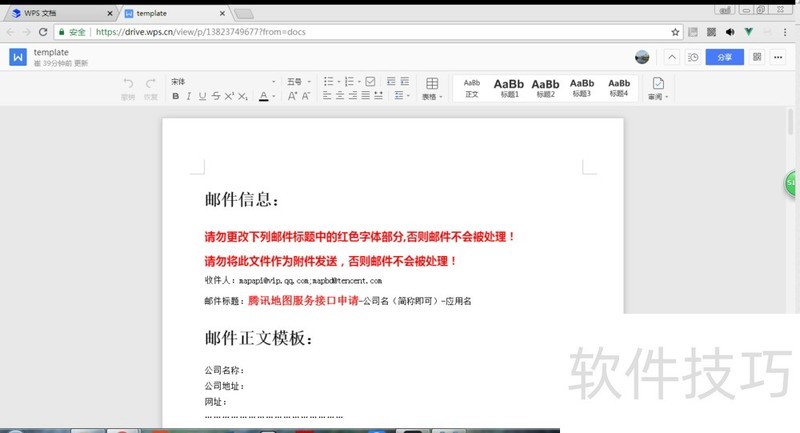Viewport: 800px width, 433px height.
Task: Bookmark this page with the star
Action: click(675, 32)
